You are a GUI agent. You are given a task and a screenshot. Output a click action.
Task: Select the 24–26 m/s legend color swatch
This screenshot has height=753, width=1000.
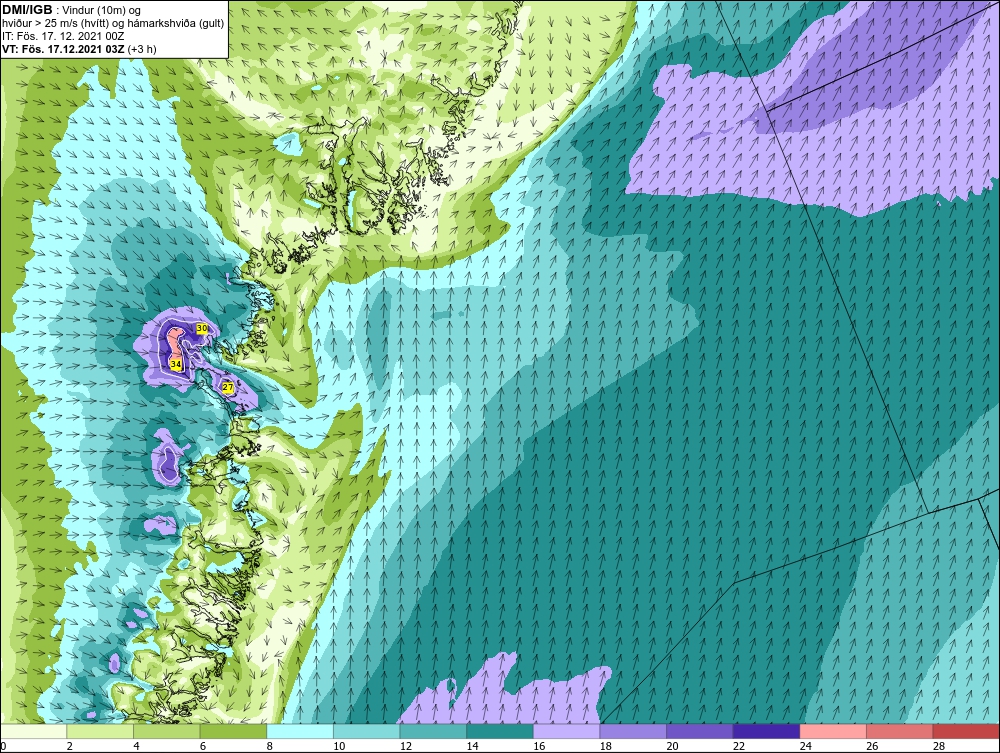click(833, 731)
